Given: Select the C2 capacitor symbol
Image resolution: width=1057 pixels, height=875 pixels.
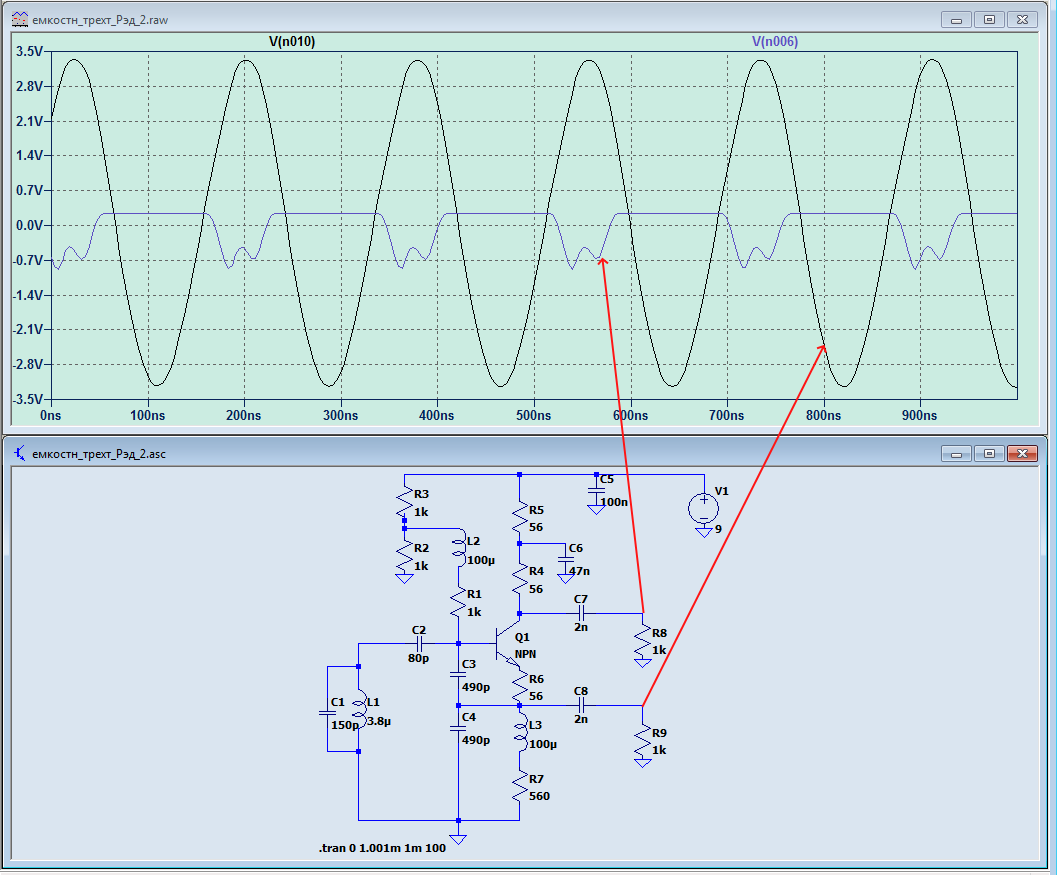Looking at the screenshot, I should (x=419, y=644).
